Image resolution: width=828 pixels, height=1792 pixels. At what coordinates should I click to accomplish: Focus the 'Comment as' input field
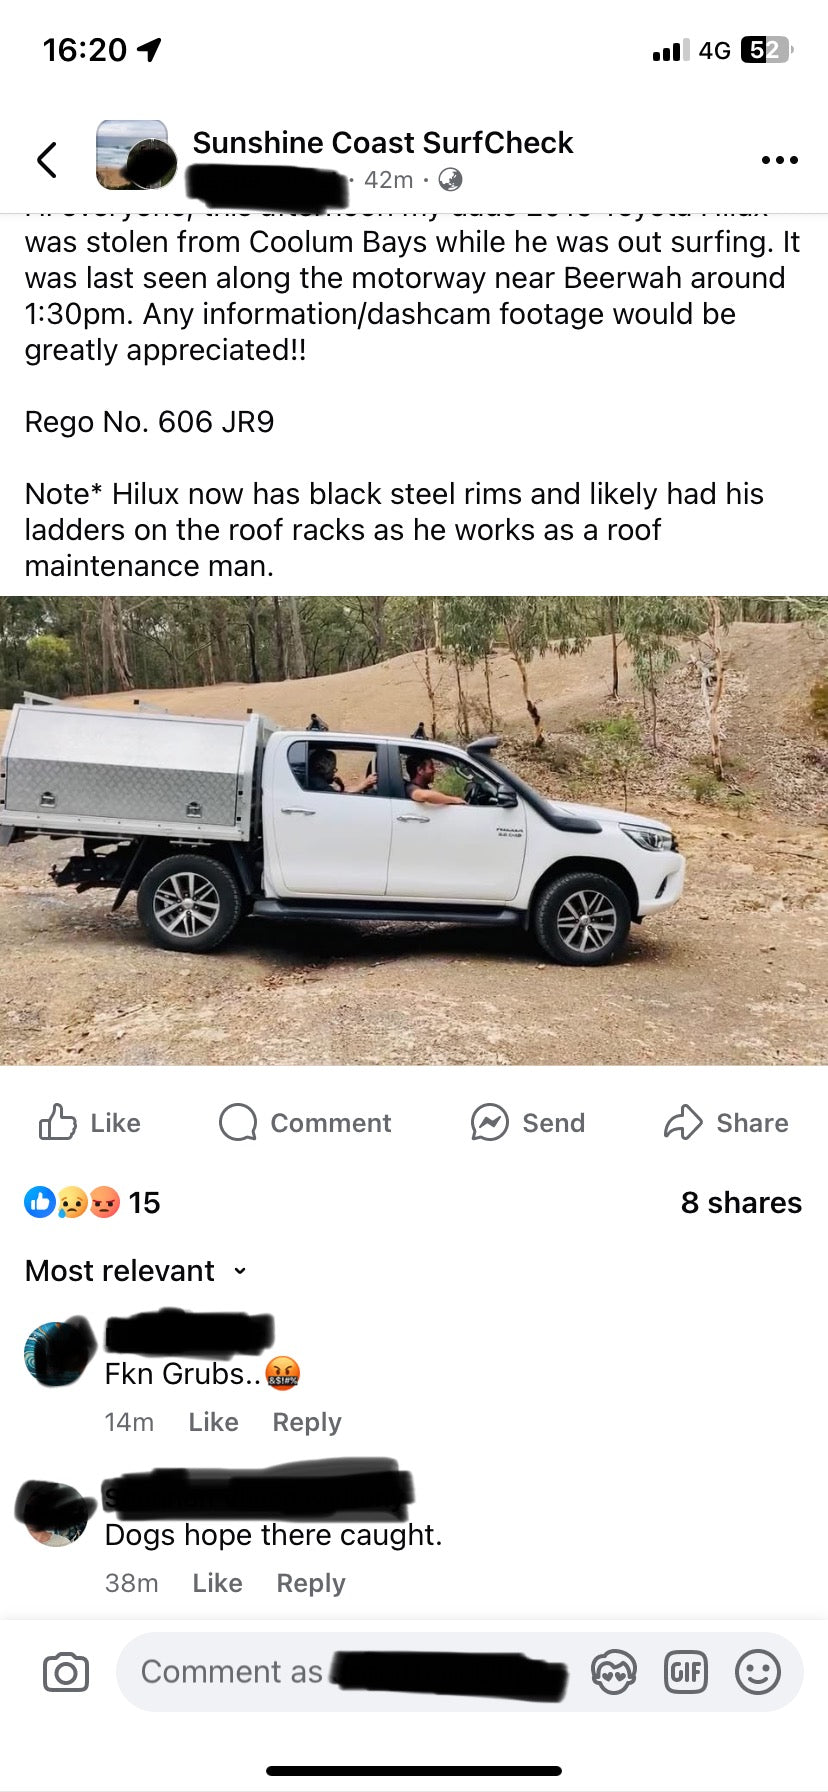point(350,1672)
